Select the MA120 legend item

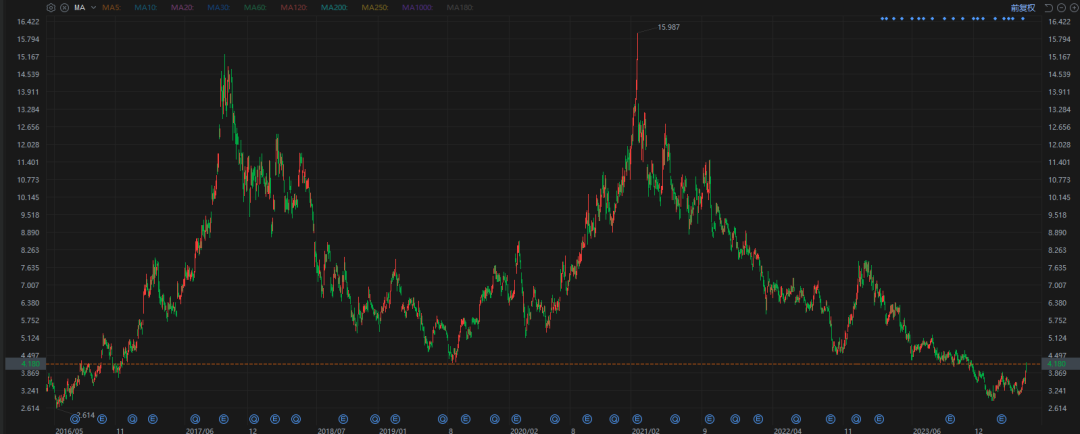pos(293,7)
